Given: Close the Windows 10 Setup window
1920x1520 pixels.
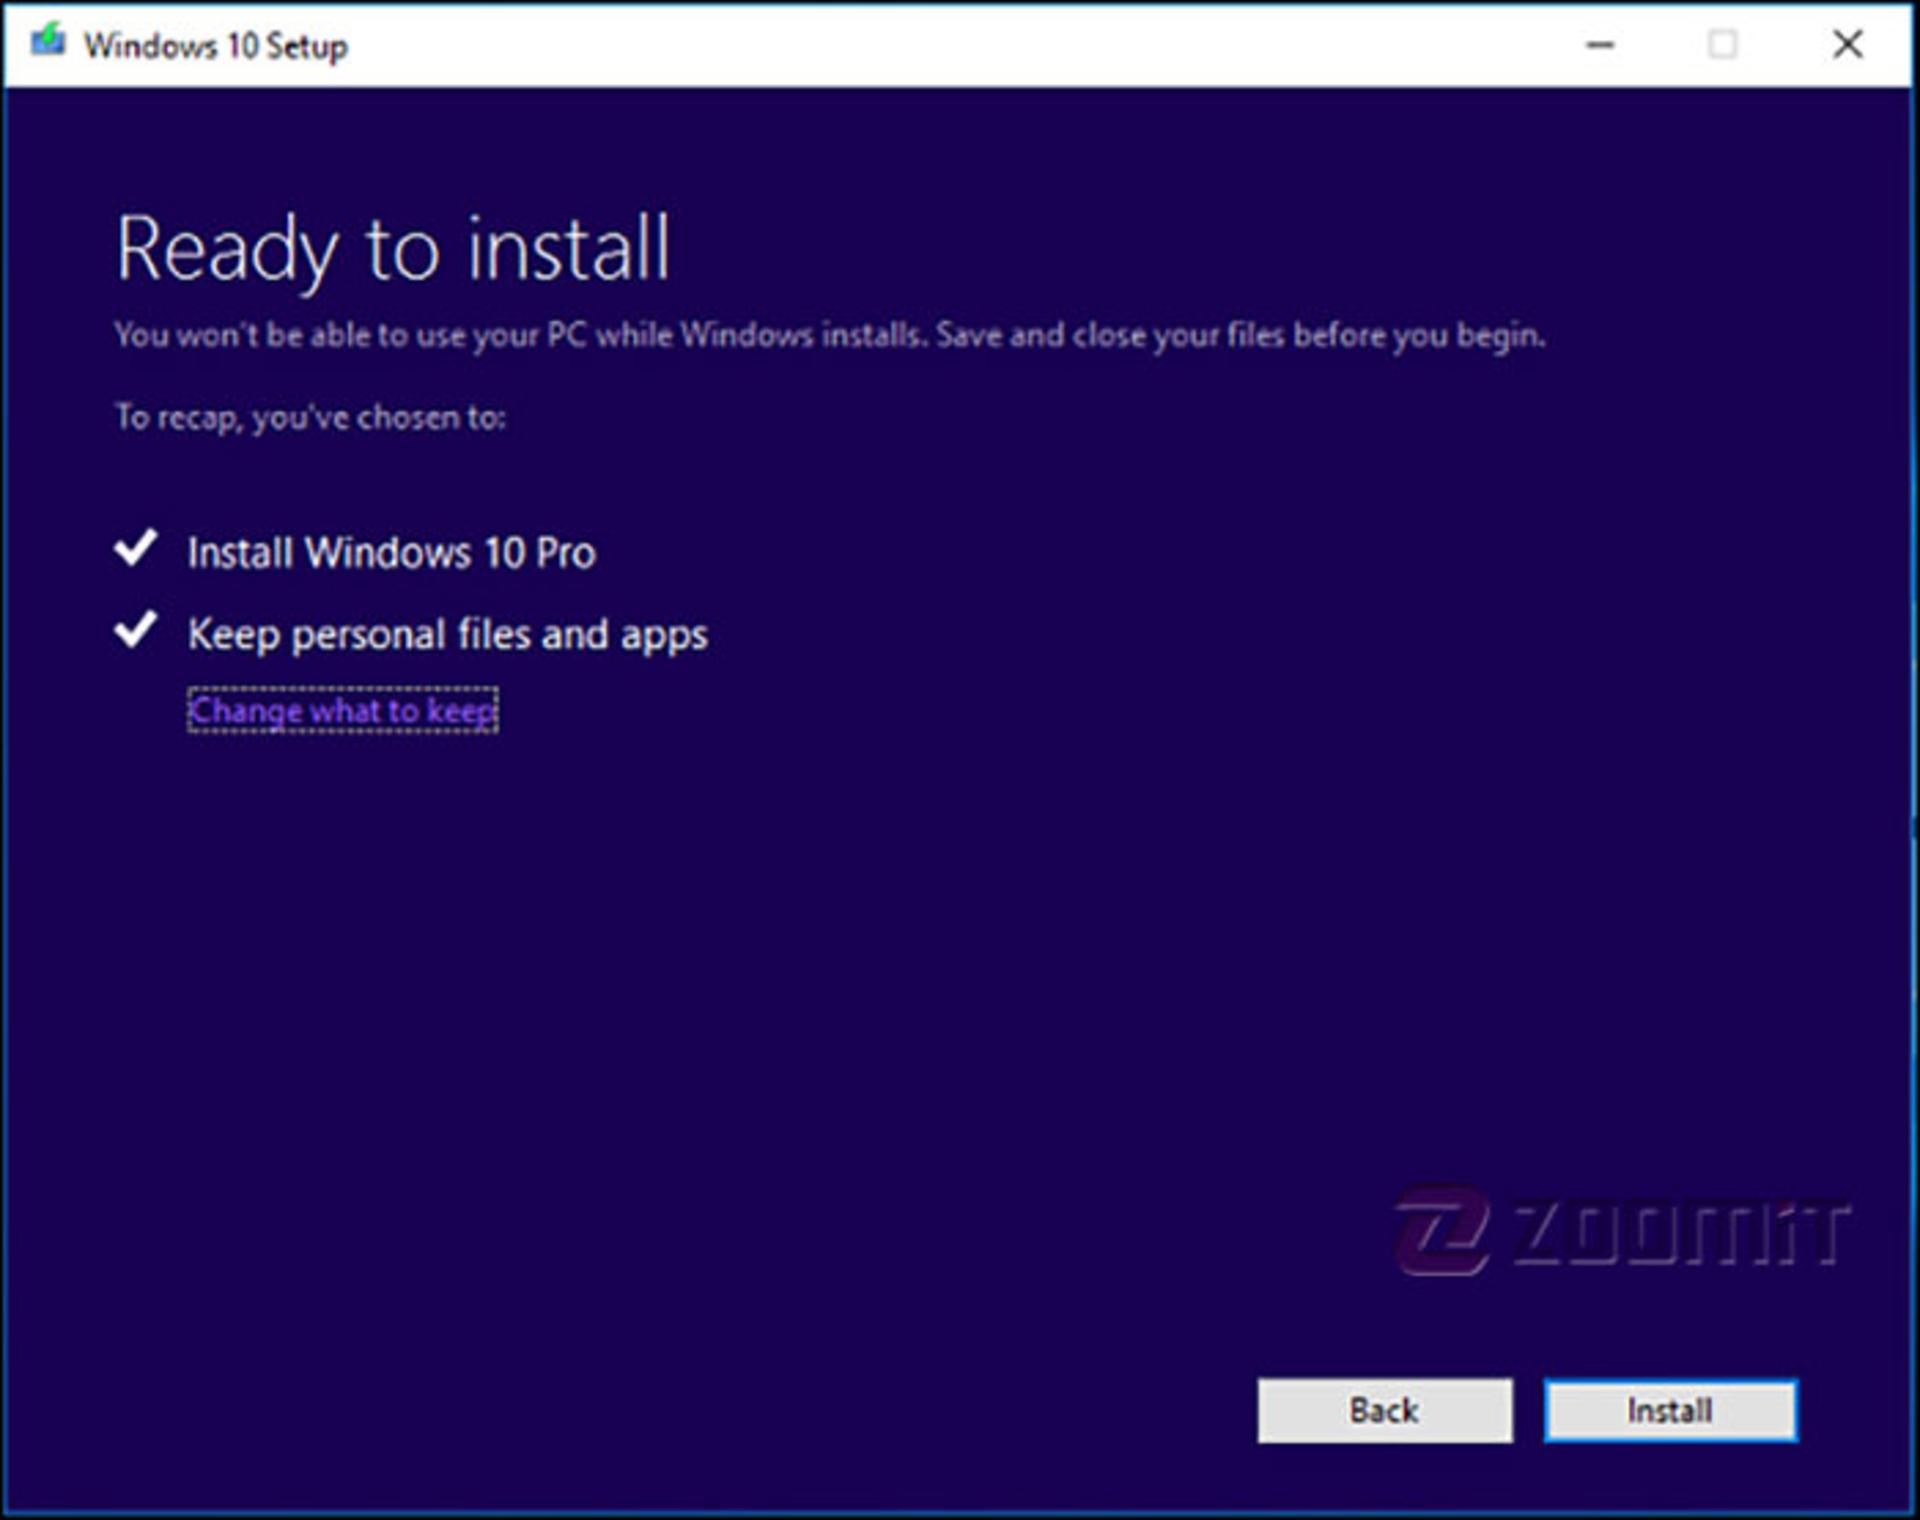Looking at the screenshot, I should 1847,45.
